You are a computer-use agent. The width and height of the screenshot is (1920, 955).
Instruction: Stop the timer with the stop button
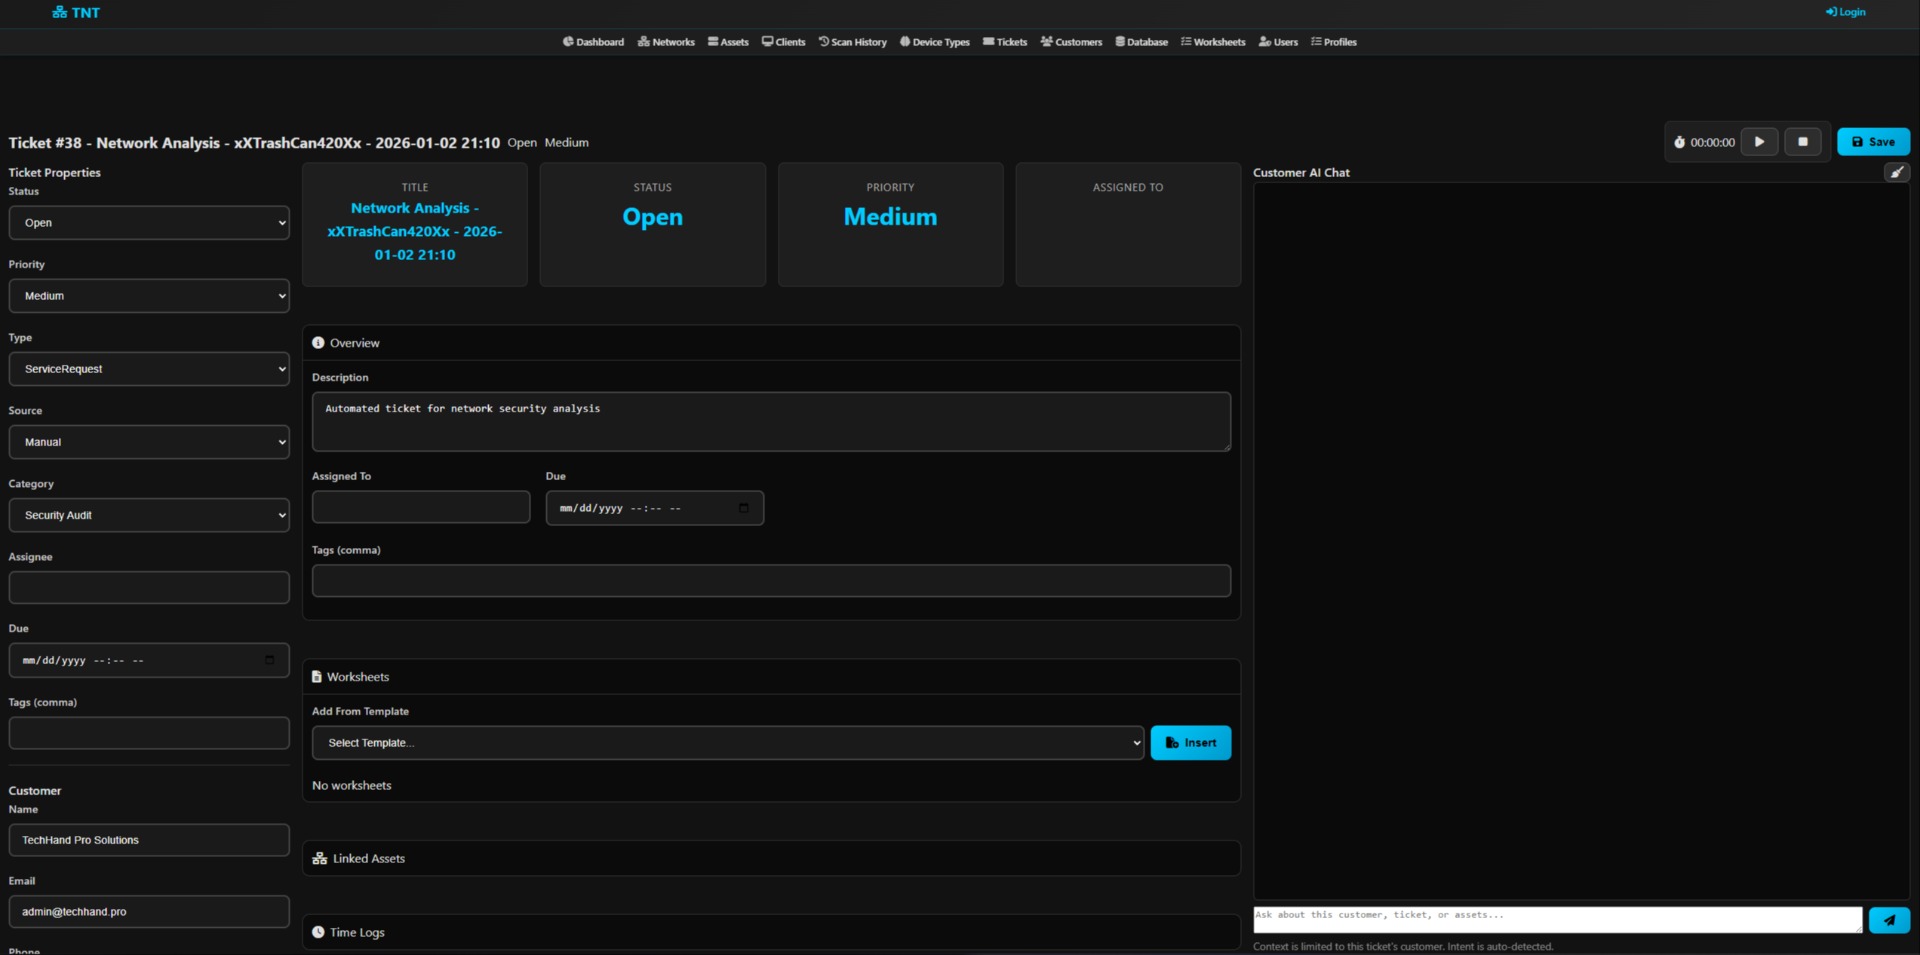(1803, 142)
